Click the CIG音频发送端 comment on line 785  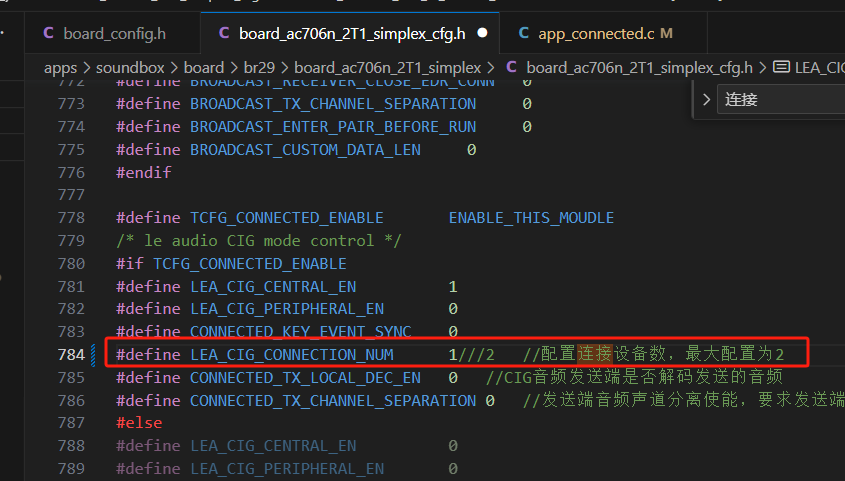point(634,378)
